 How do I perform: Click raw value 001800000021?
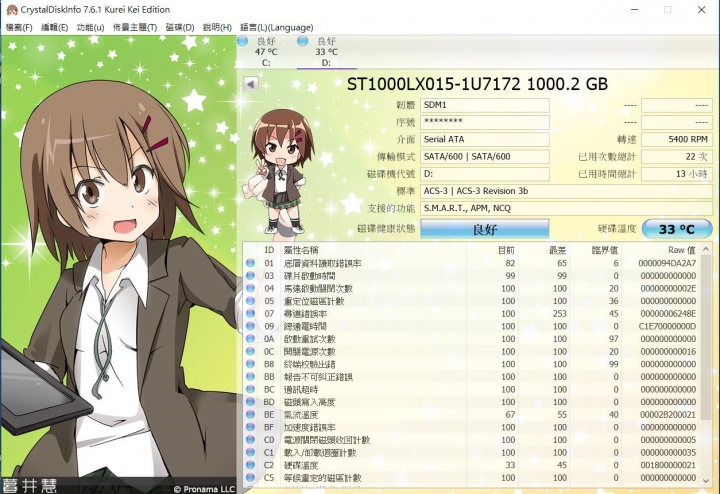668,465
